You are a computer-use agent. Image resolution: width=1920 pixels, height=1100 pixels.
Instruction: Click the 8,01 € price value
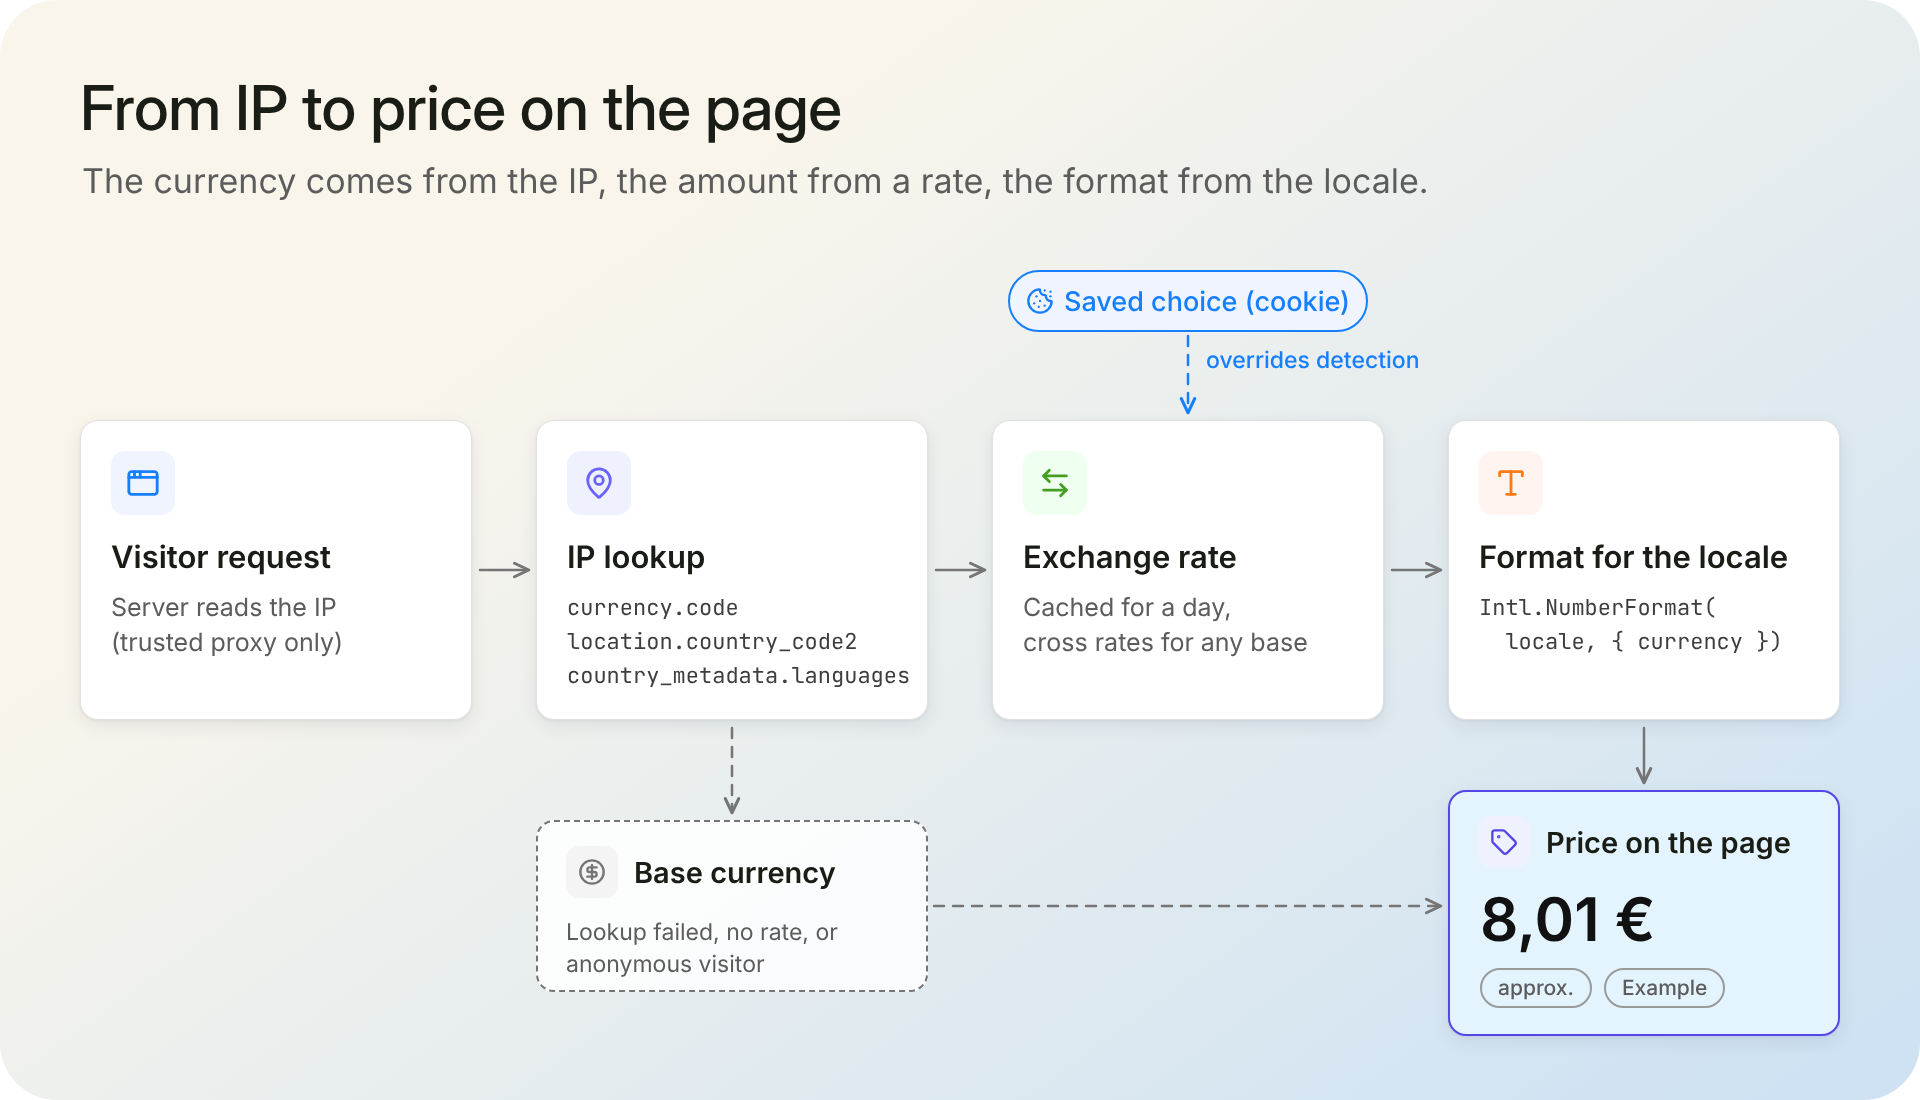click(1567, 920)
